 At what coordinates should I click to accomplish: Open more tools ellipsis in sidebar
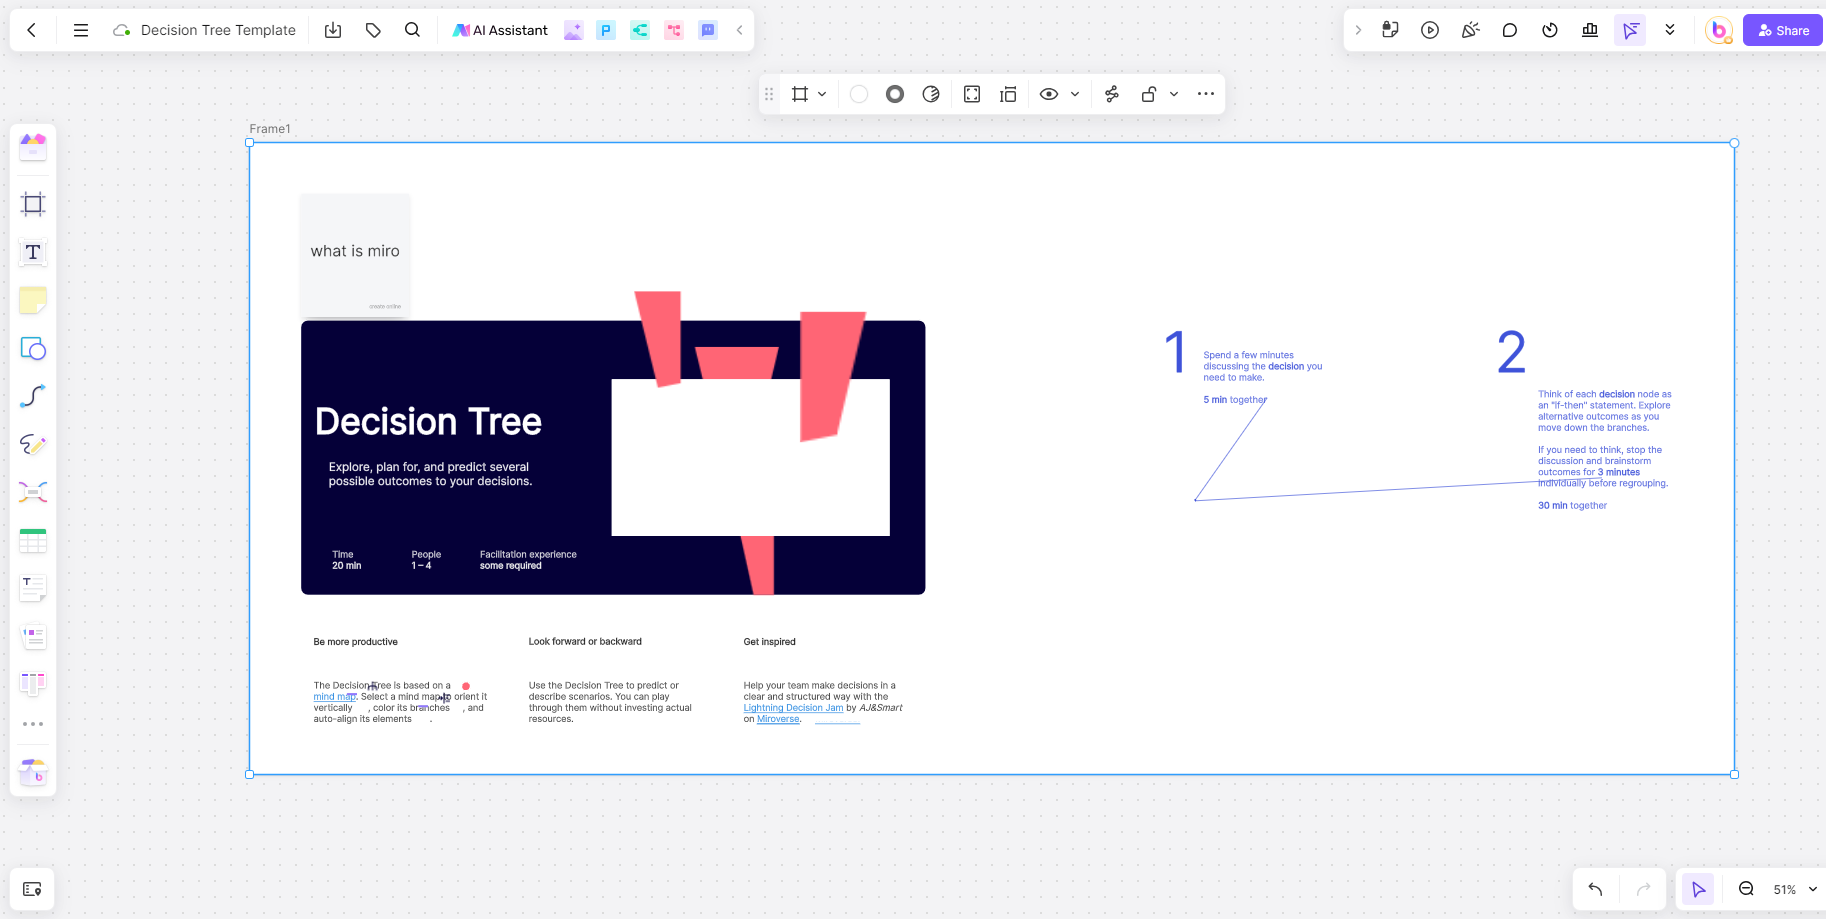(x=33, y=724)
